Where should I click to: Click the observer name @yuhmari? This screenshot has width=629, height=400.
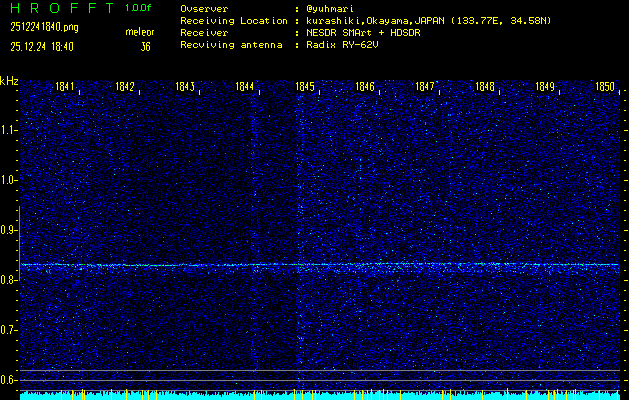pyautogui.click(x=330, y=9)
